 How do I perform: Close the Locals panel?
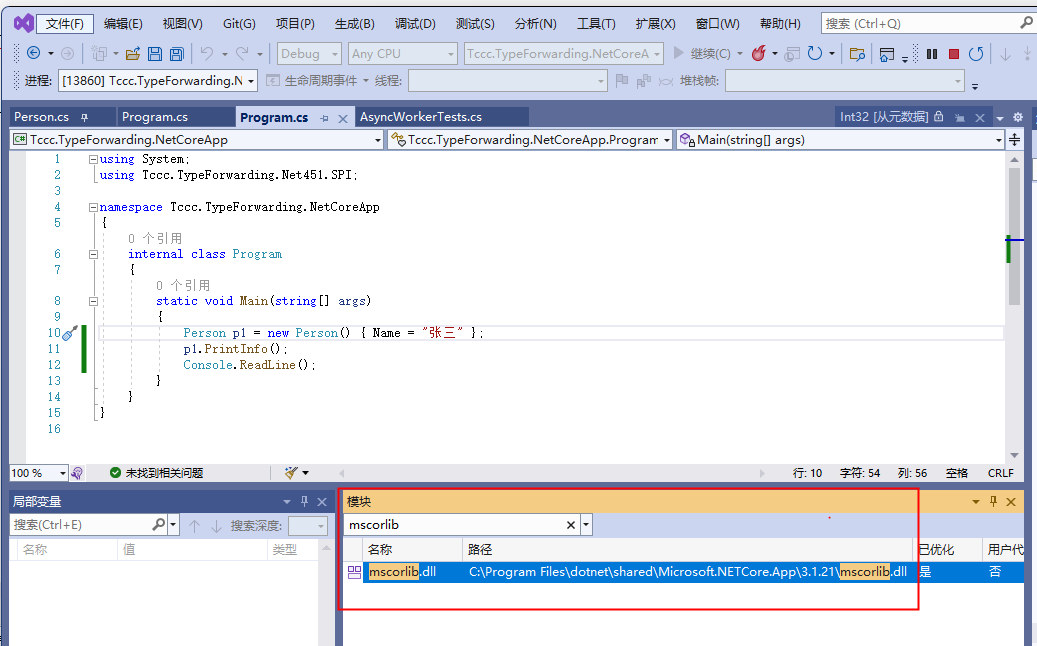point(322,502)
